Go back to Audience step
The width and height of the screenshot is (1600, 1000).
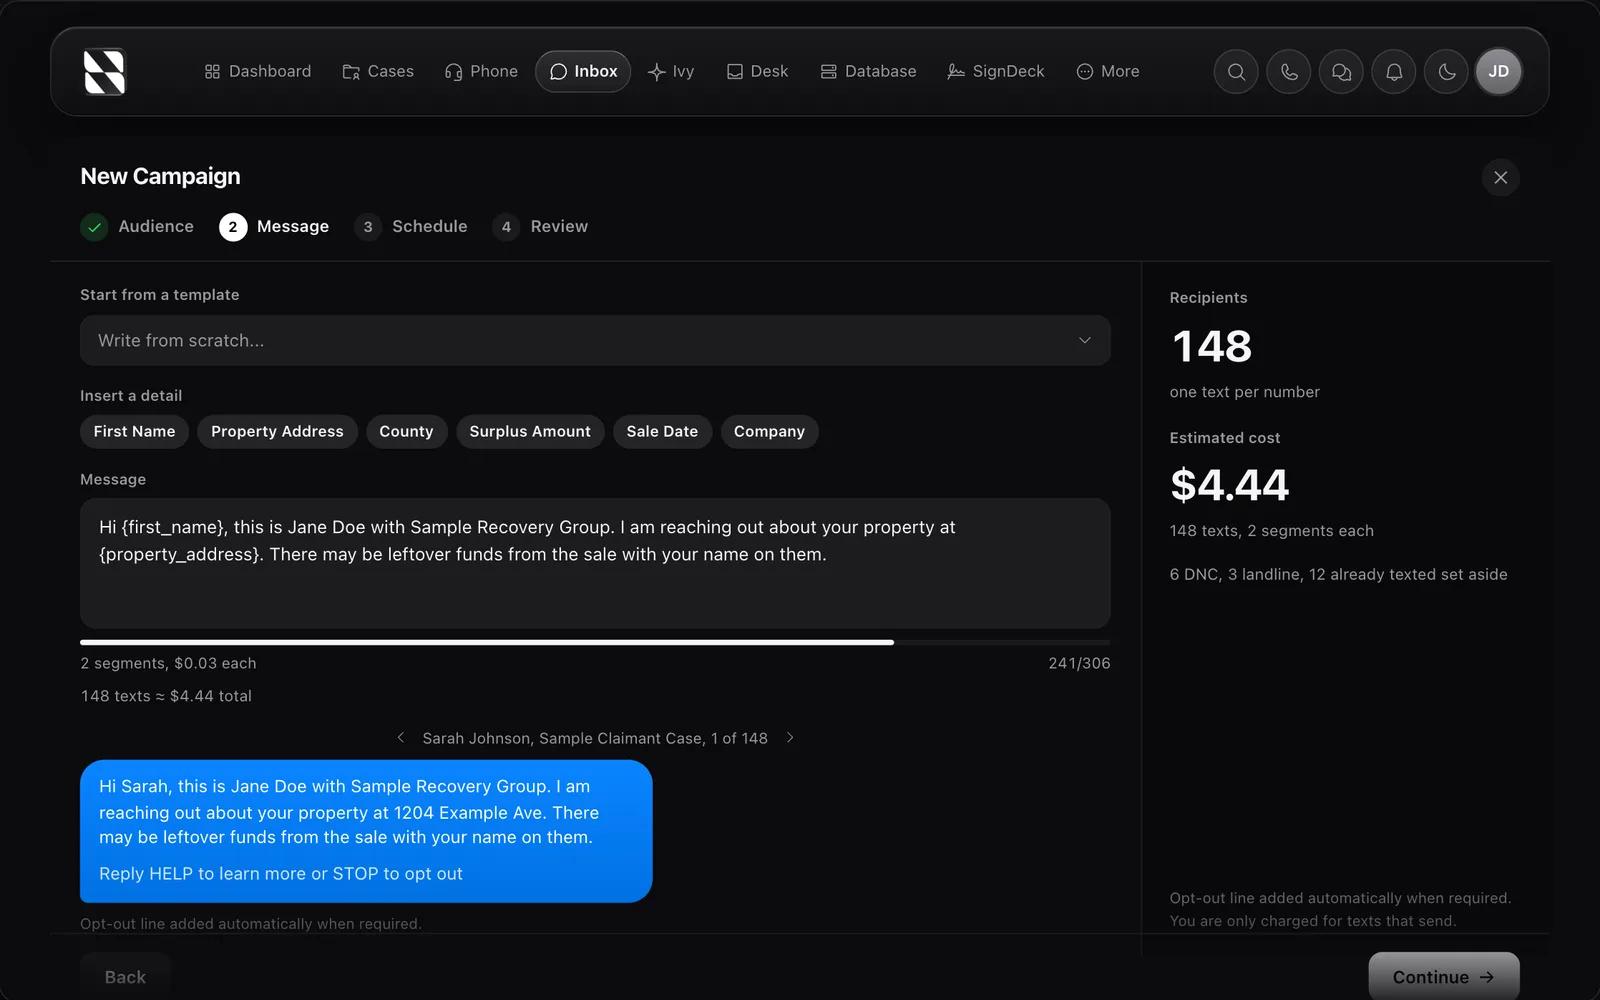click(137, 227)
